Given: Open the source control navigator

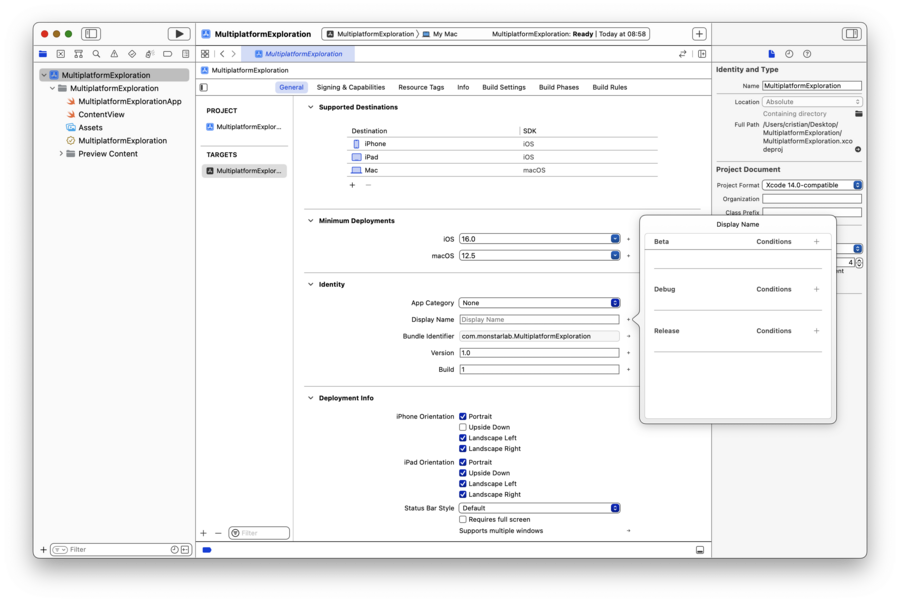Looking at the screenshot, I should click(61, 54).
